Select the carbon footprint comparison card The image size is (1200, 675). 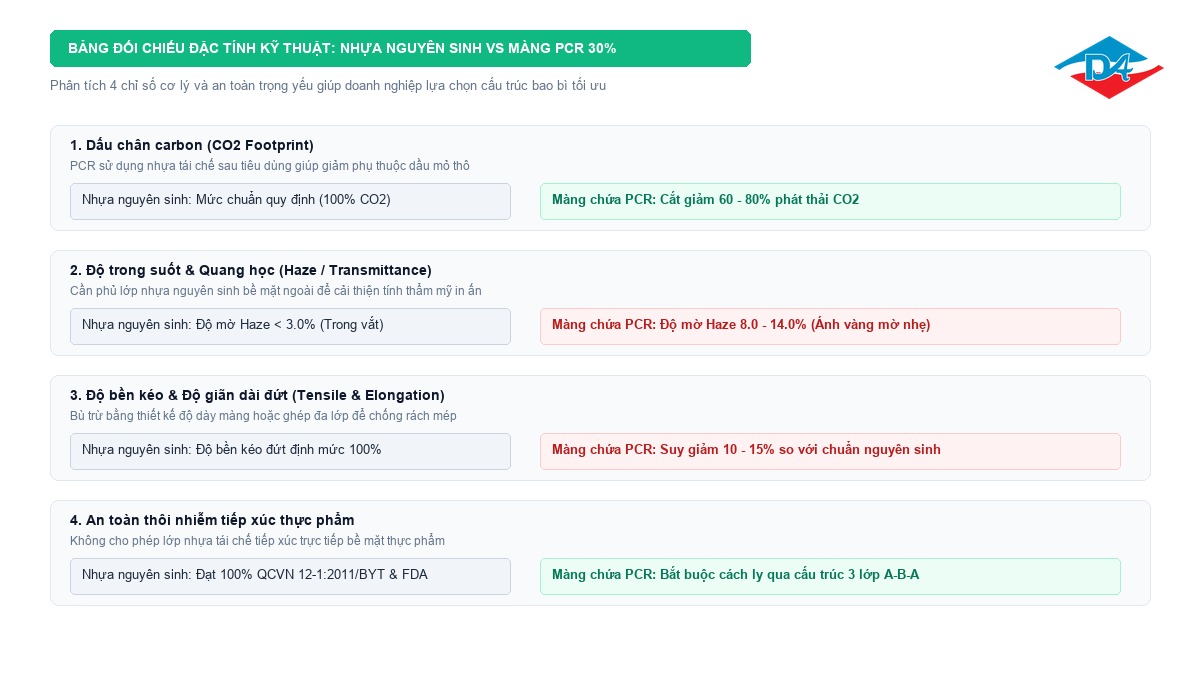pyautogui.click(x=600, y=178)
